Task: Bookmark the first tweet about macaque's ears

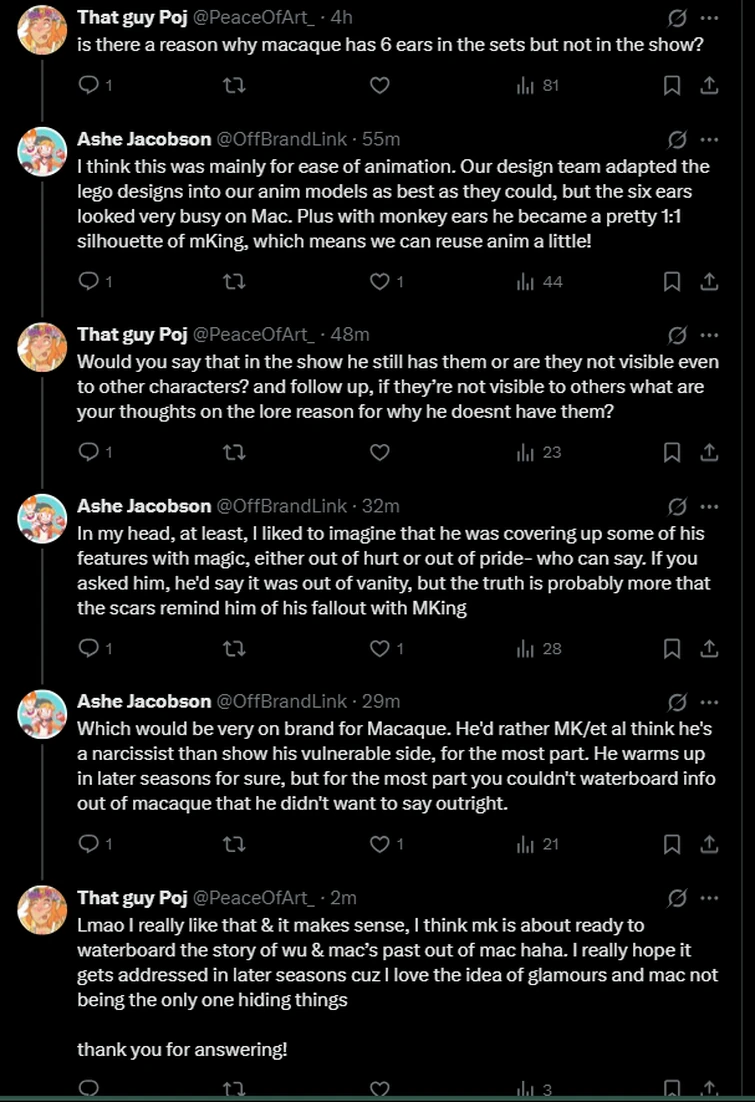Action: click(672, 86)
